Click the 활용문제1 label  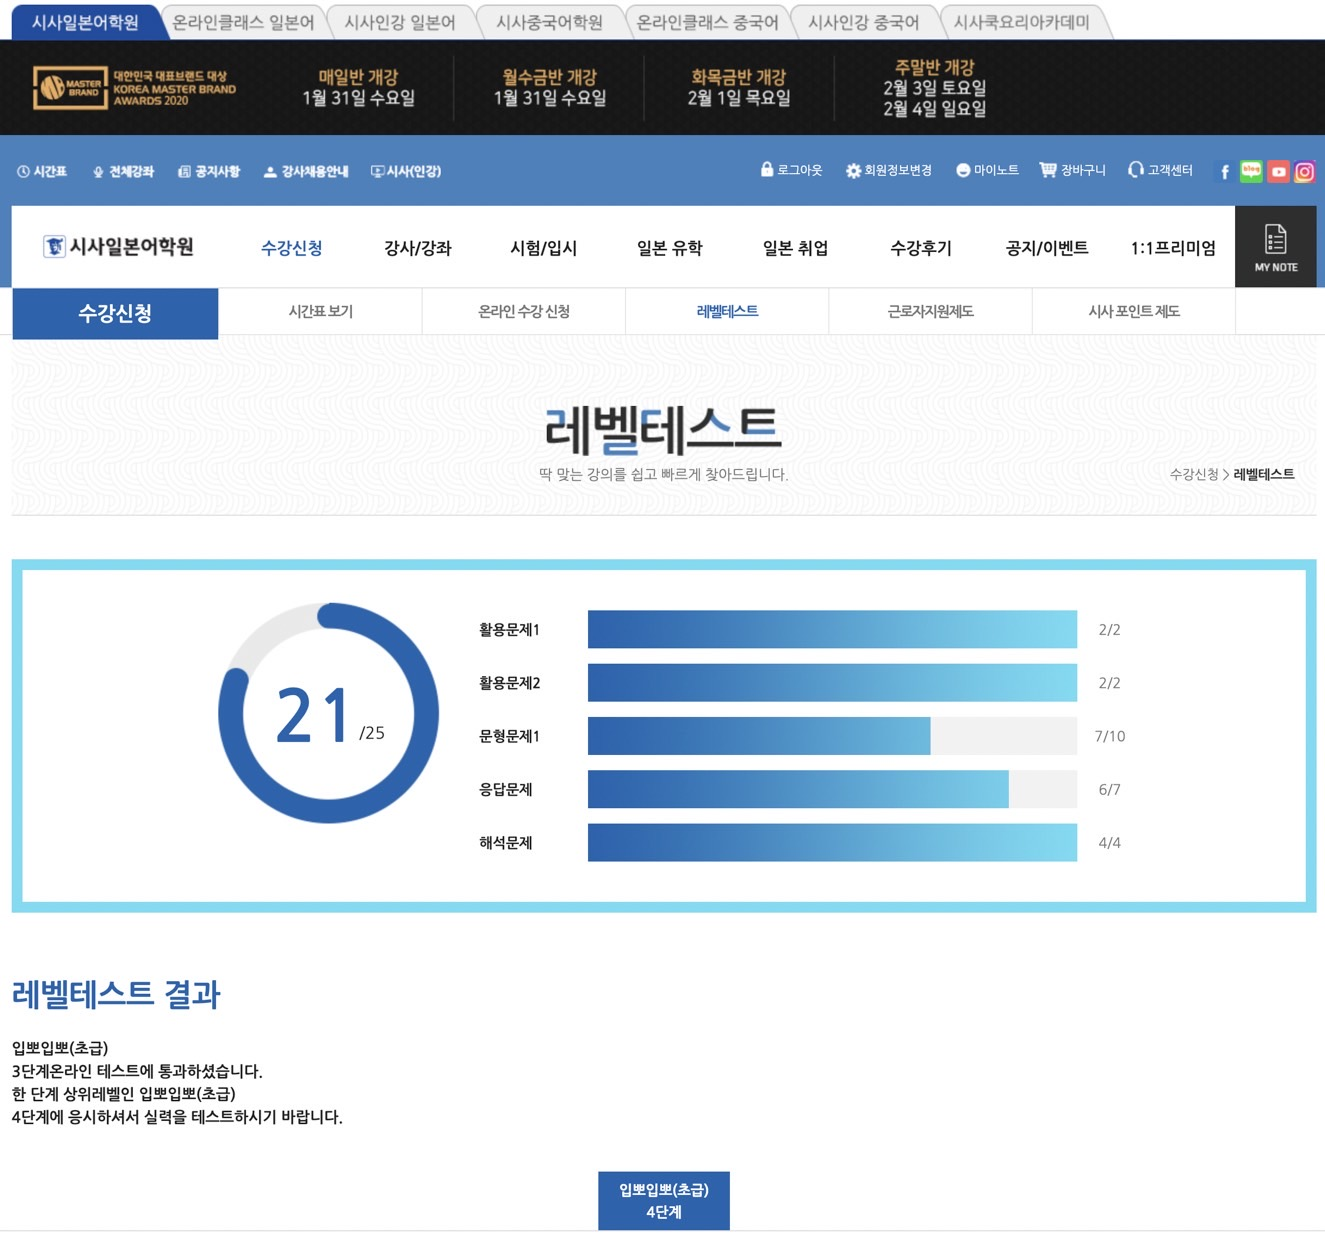click(x=509, y=629)
